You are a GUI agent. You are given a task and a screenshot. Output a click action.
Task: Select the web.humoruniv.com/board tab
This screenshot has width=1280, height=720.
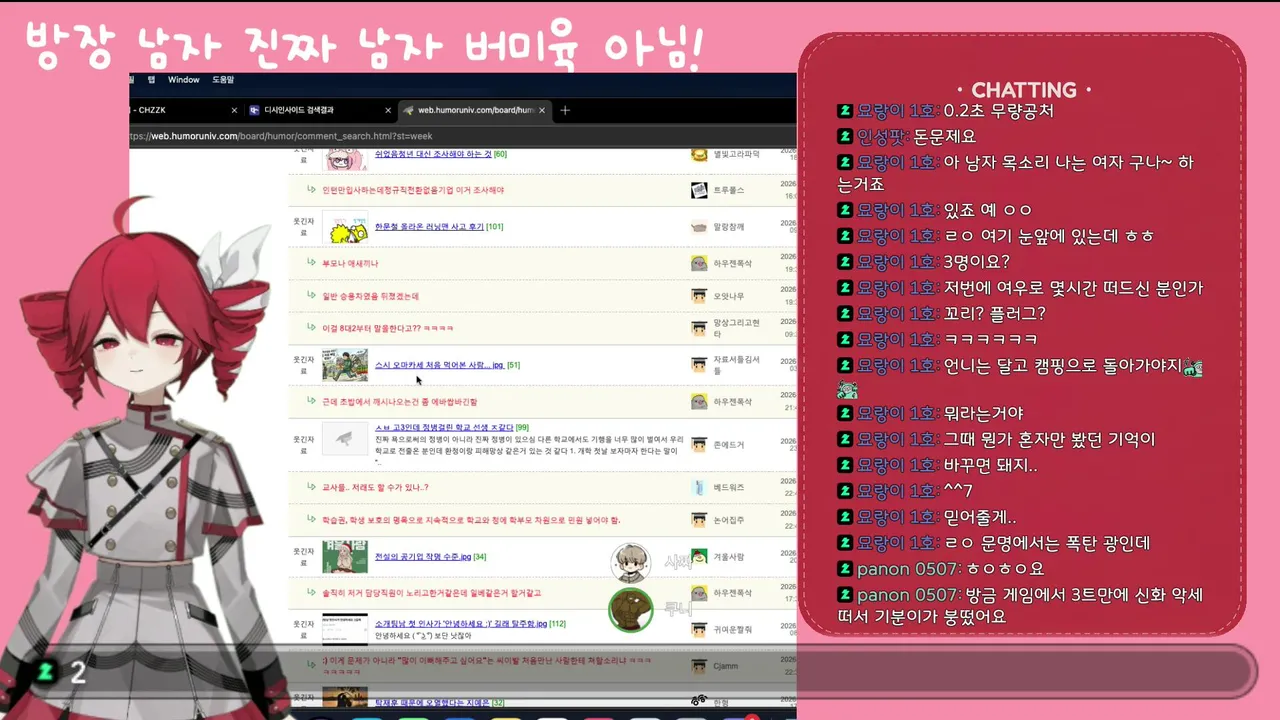click(476, 110)
